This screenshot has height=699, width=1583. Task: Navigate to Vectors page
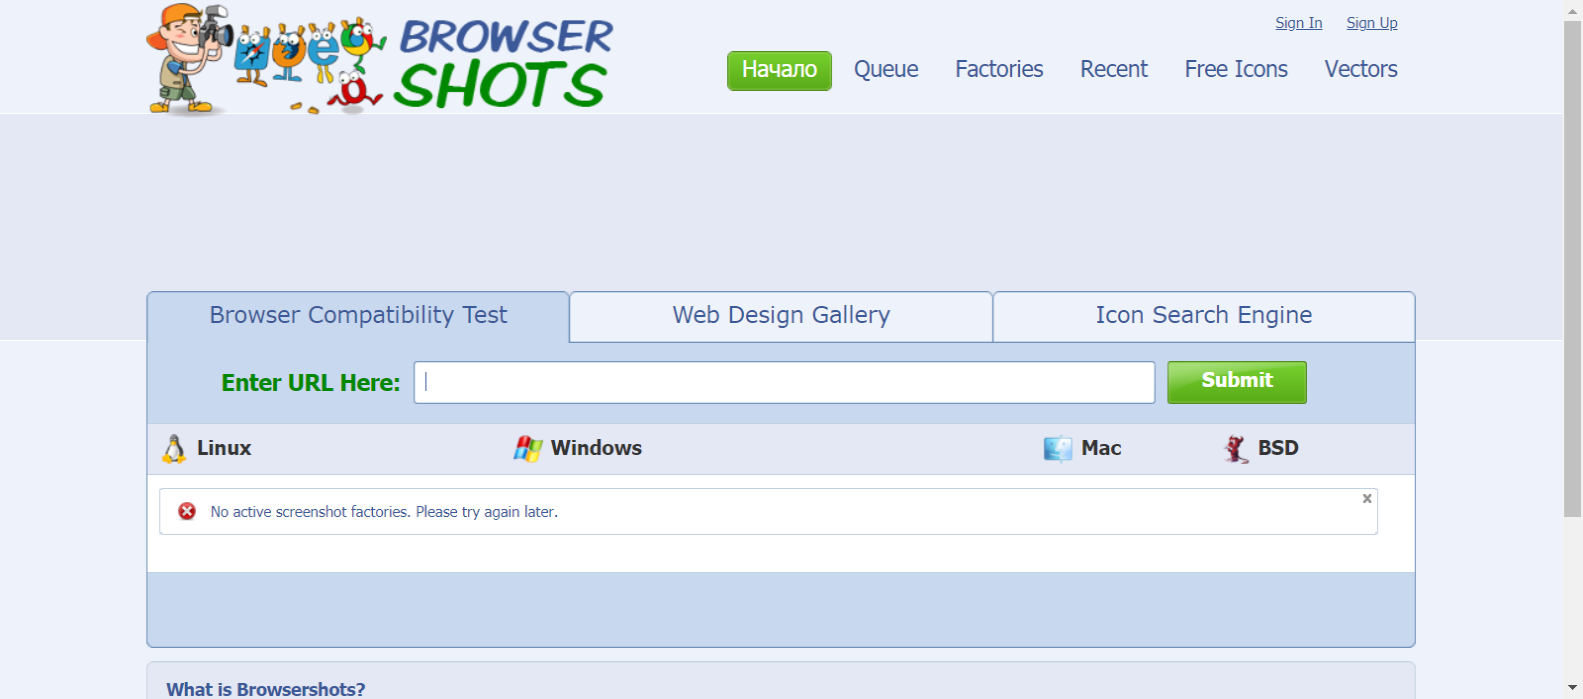point(1361,70)
